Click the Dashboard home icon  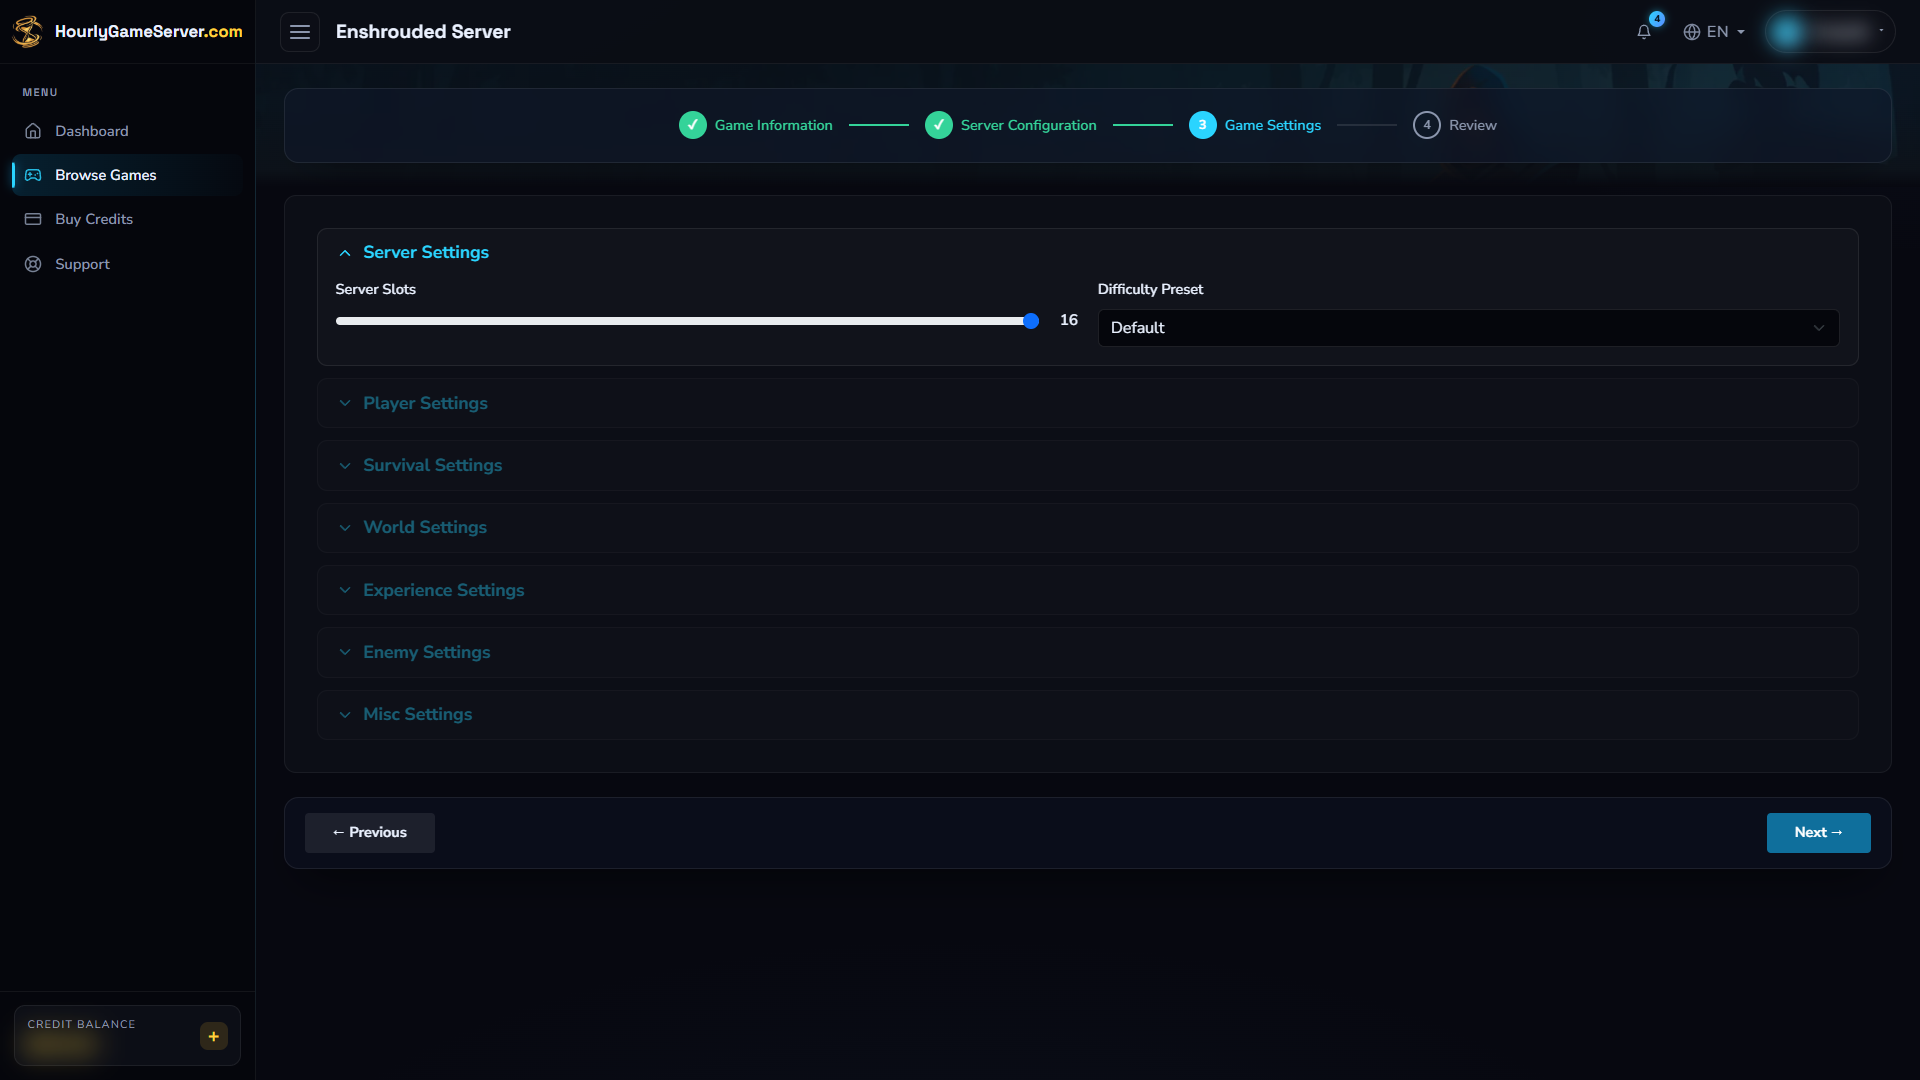click(33, 131)
